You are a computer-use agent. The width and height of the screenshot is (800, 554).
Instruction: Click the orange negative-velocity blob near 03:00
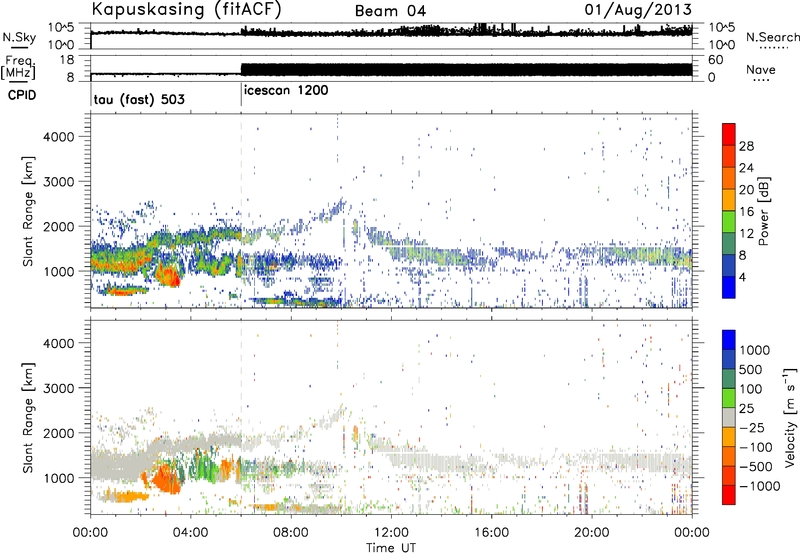[166, 479]
